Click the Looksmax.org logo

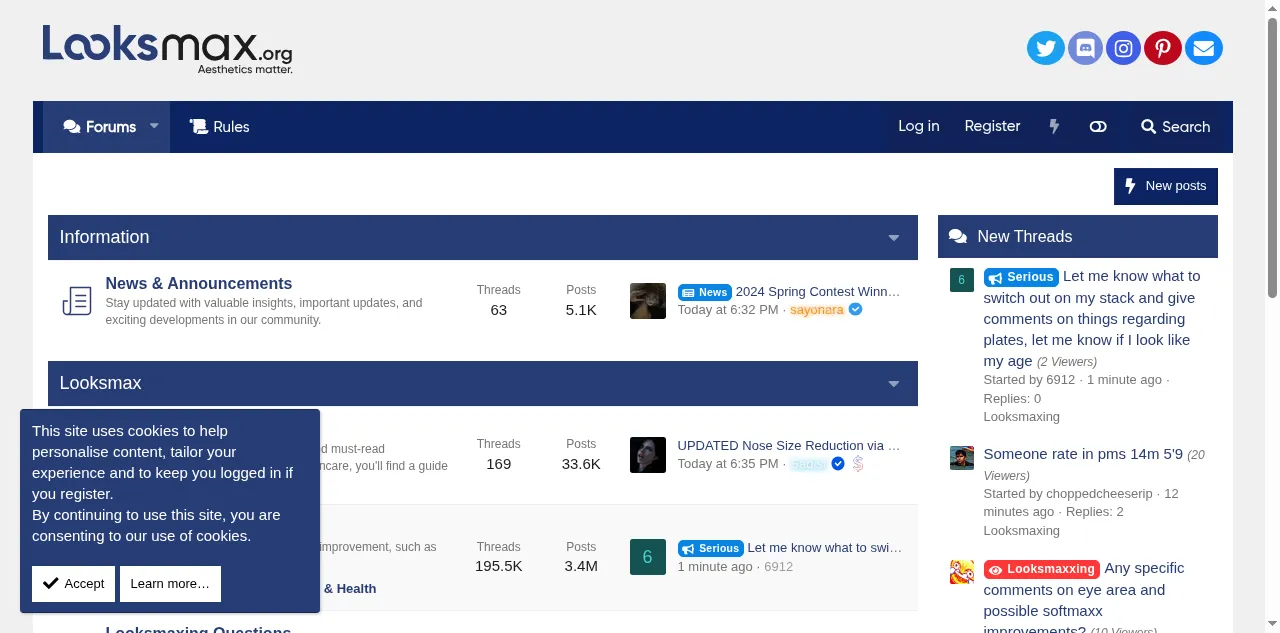click(x=167, y=49)
